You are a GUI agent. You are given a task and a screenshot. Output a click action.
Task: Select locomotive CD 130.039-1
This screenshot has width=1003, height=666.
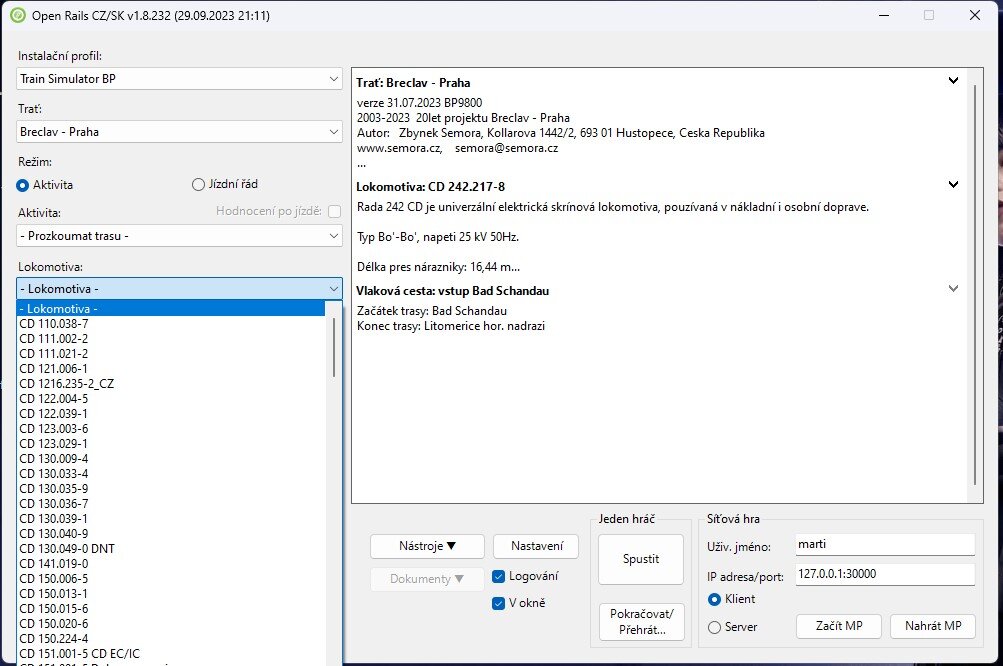point(171,519)
